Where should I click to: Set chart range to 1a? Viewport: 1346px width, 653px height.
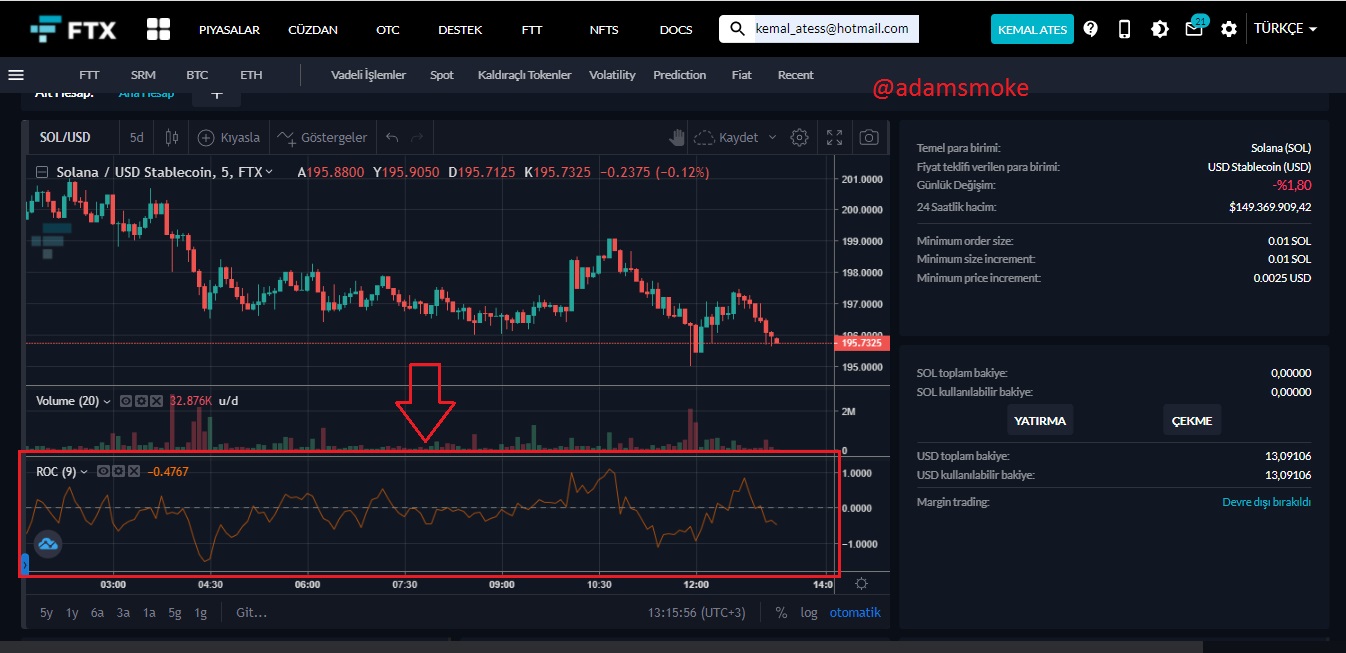(x=149, y=612)
